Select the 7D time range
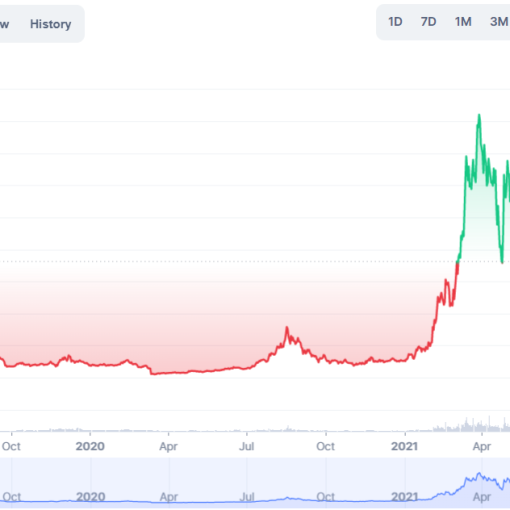Viewport: 510px width, 510px height. (429, 22)
